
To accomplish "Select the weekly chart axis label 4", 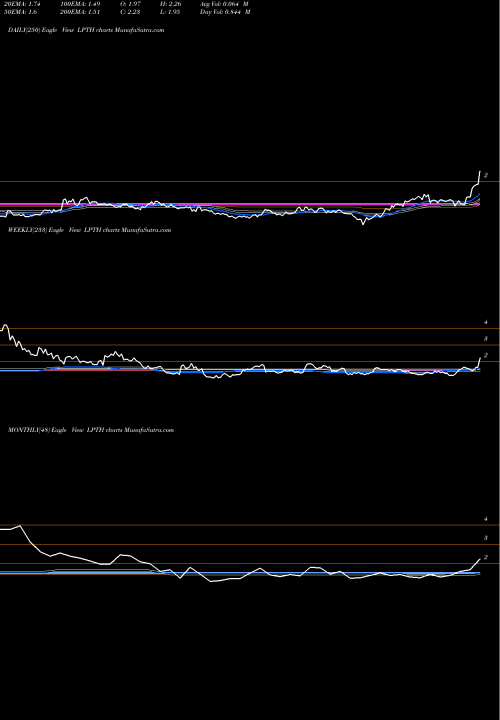I will pyautogui.click(x=486, y=322).
